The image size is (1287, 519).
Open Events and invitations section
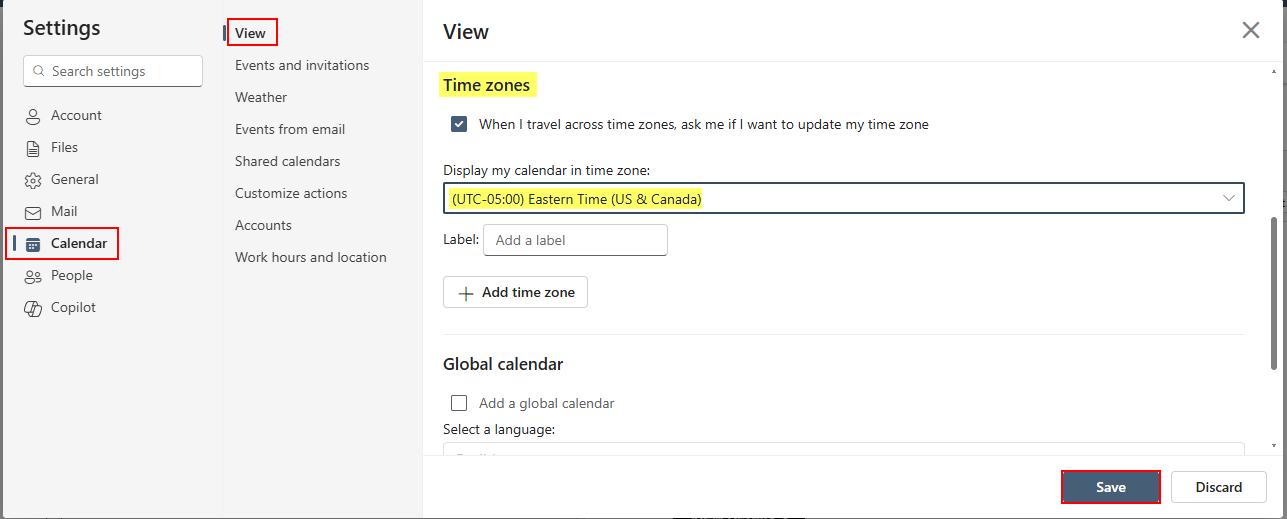click(302, 65)
